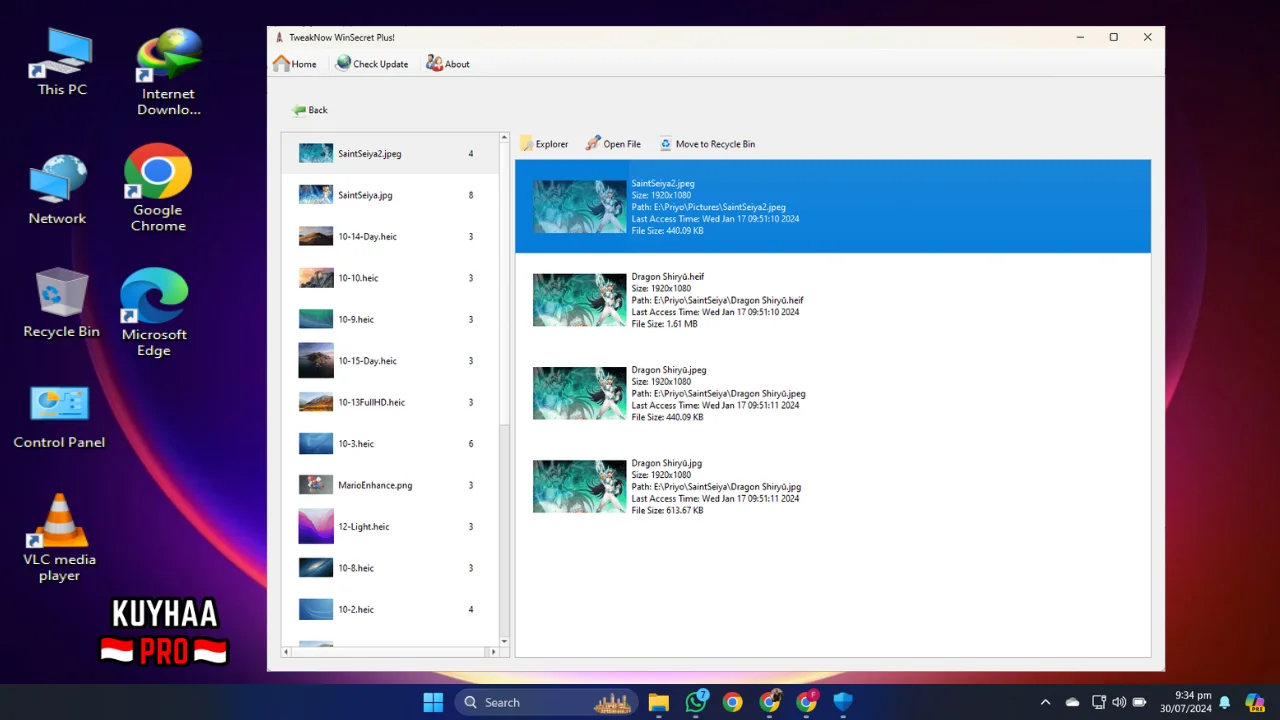Click the Open File button
The height and width of the screenshot is (720, 1280).
pos(613,144)
